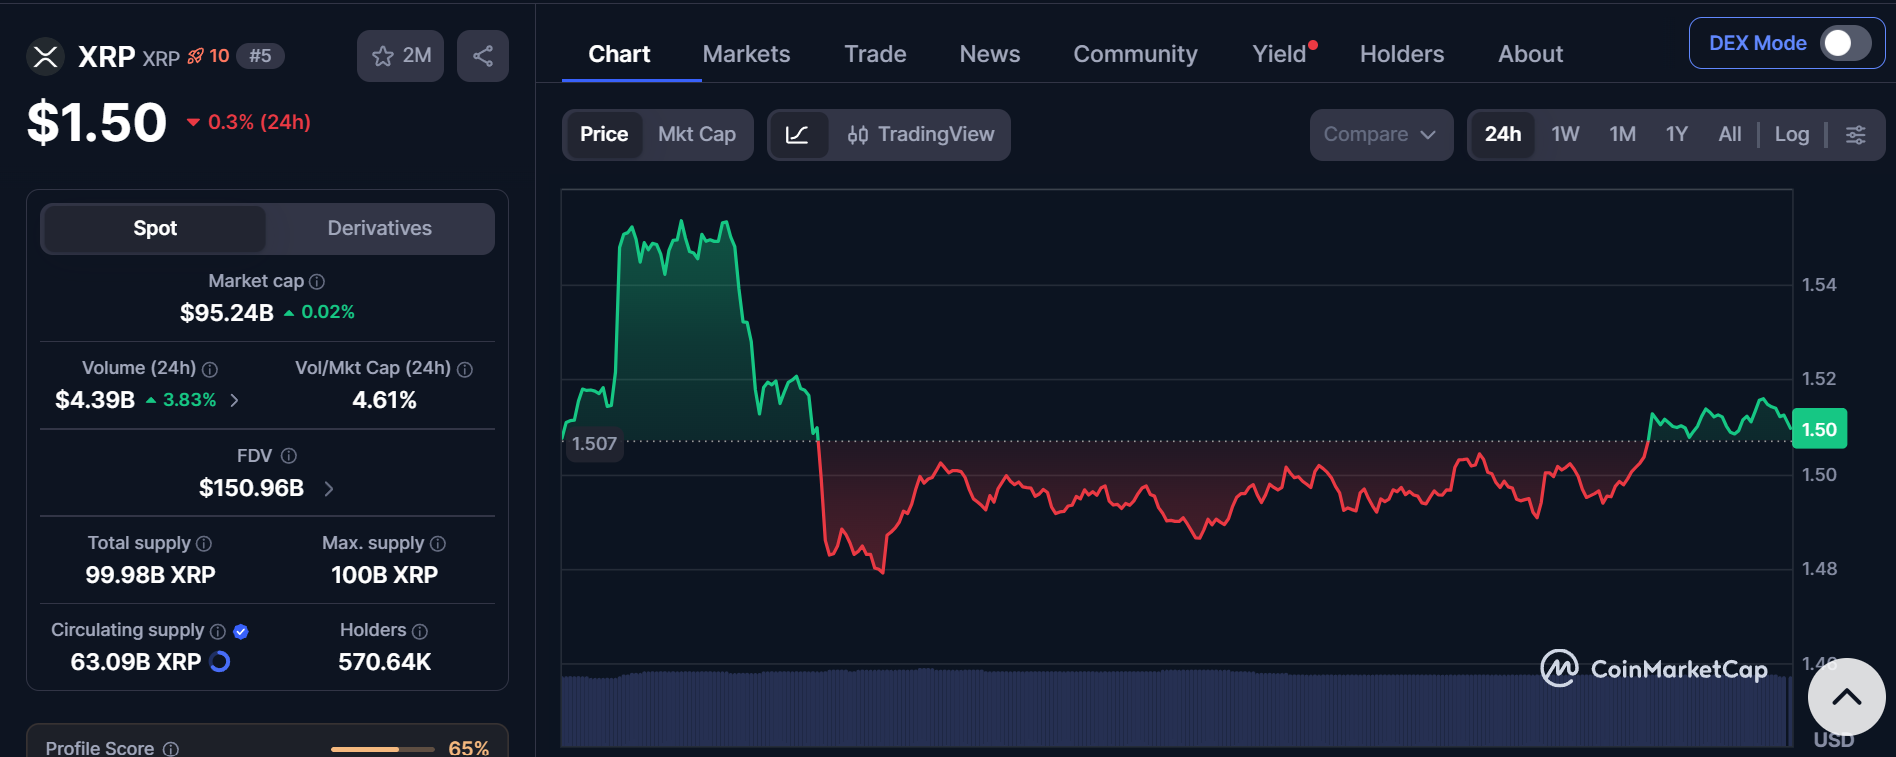The height and width of the screenshot is (757, 1896).
Task: Open the About tab
Action: (1530, 54)
